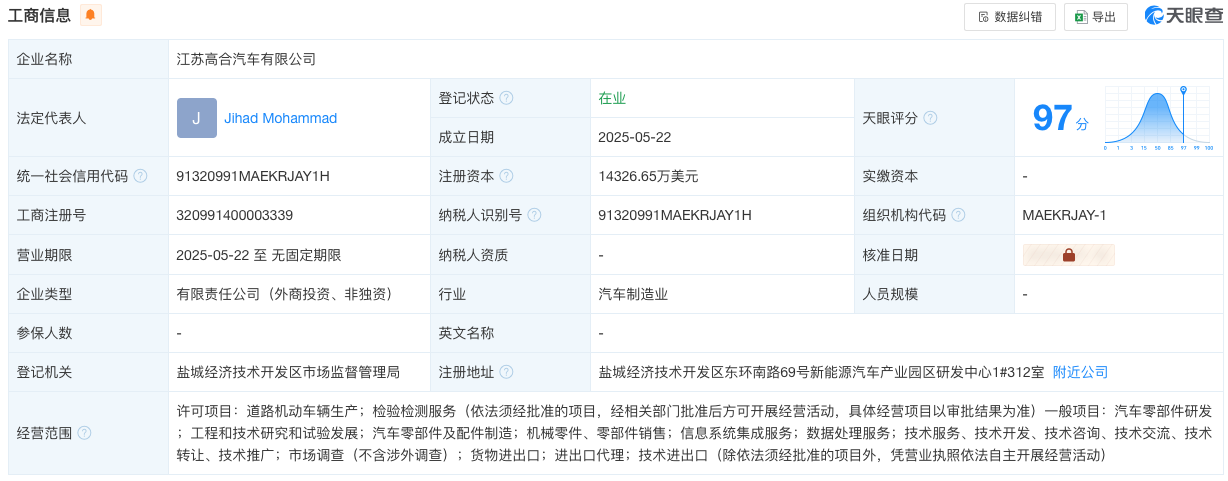Click industry value 汽车制造业
This screenshot has height=481, width=1228.
click(x=633, y=294)
